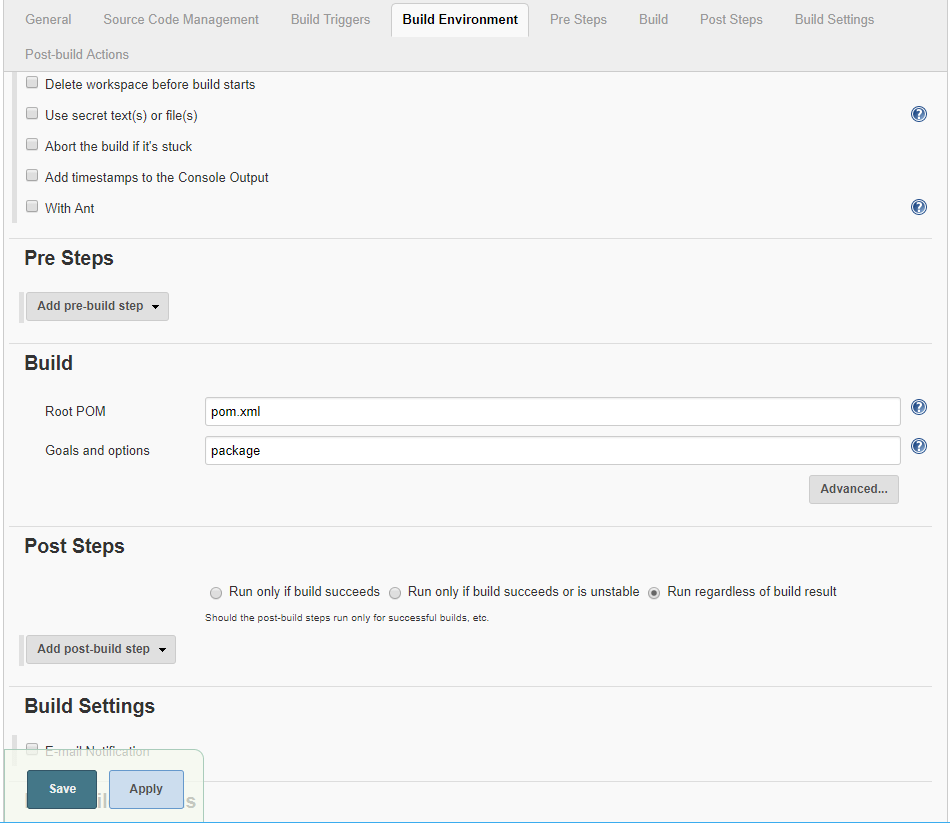This screenshot has height=823, width=950.
Task: Select Run only if build succeeds
Action: point(216,593)
